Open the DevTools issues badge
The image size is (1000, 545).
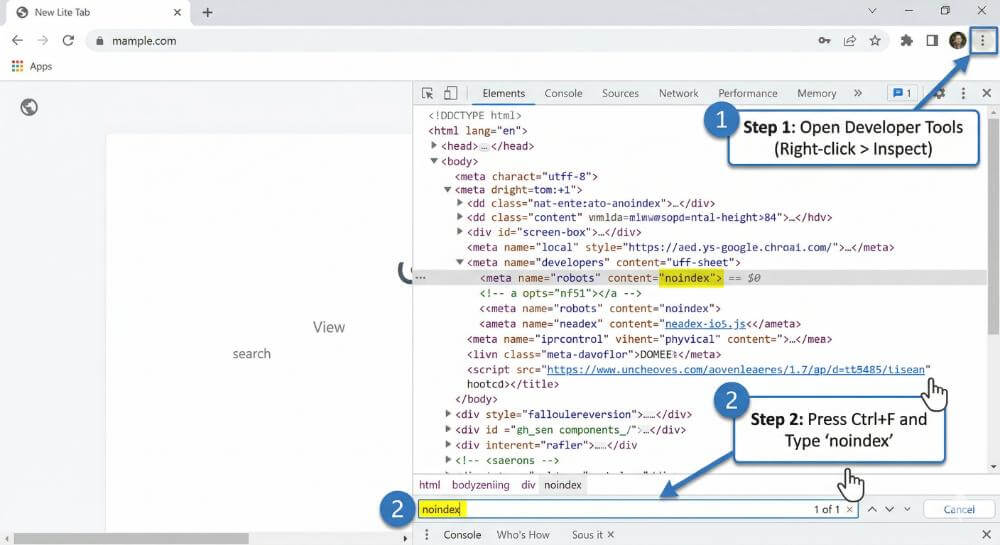(901, 93)
